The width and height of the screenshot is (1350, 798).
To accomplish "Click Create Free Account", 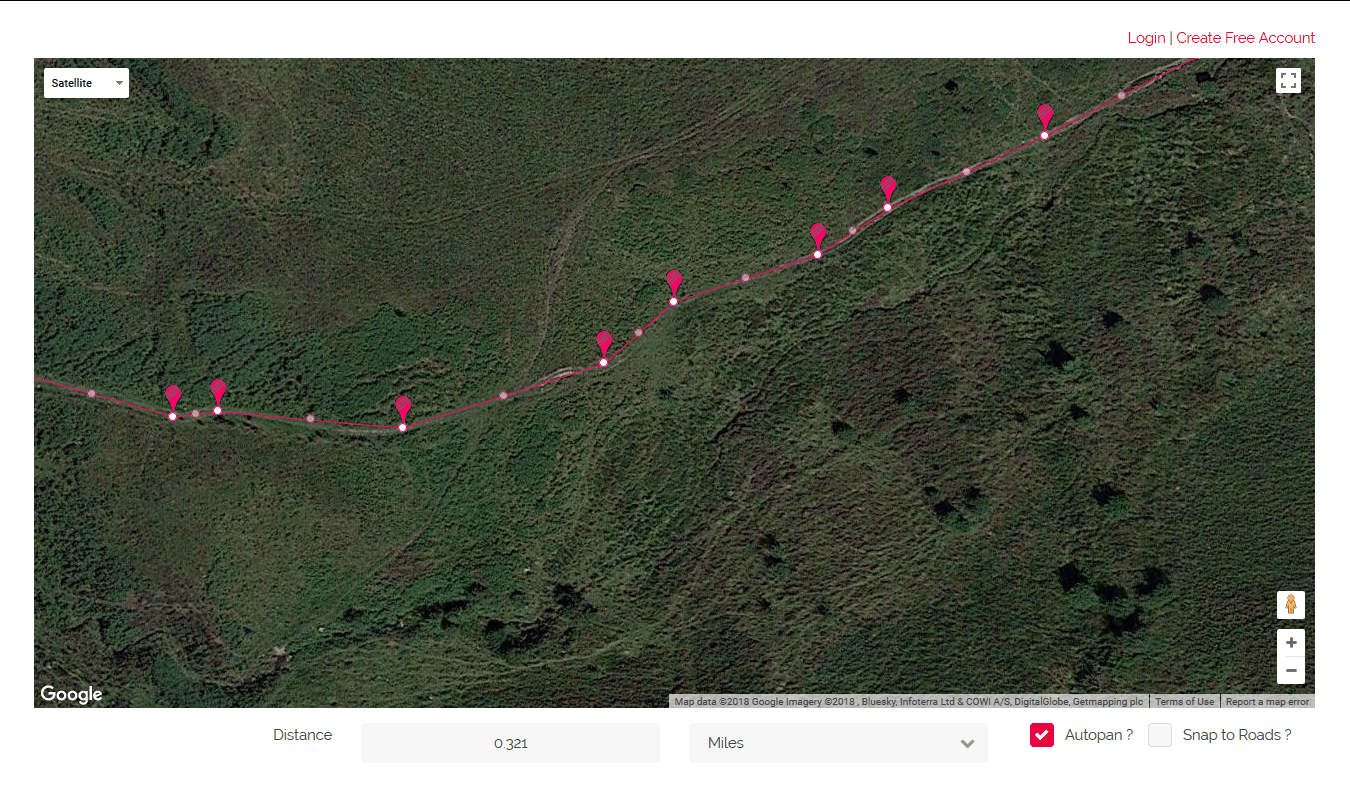I will coord(1245,37).
